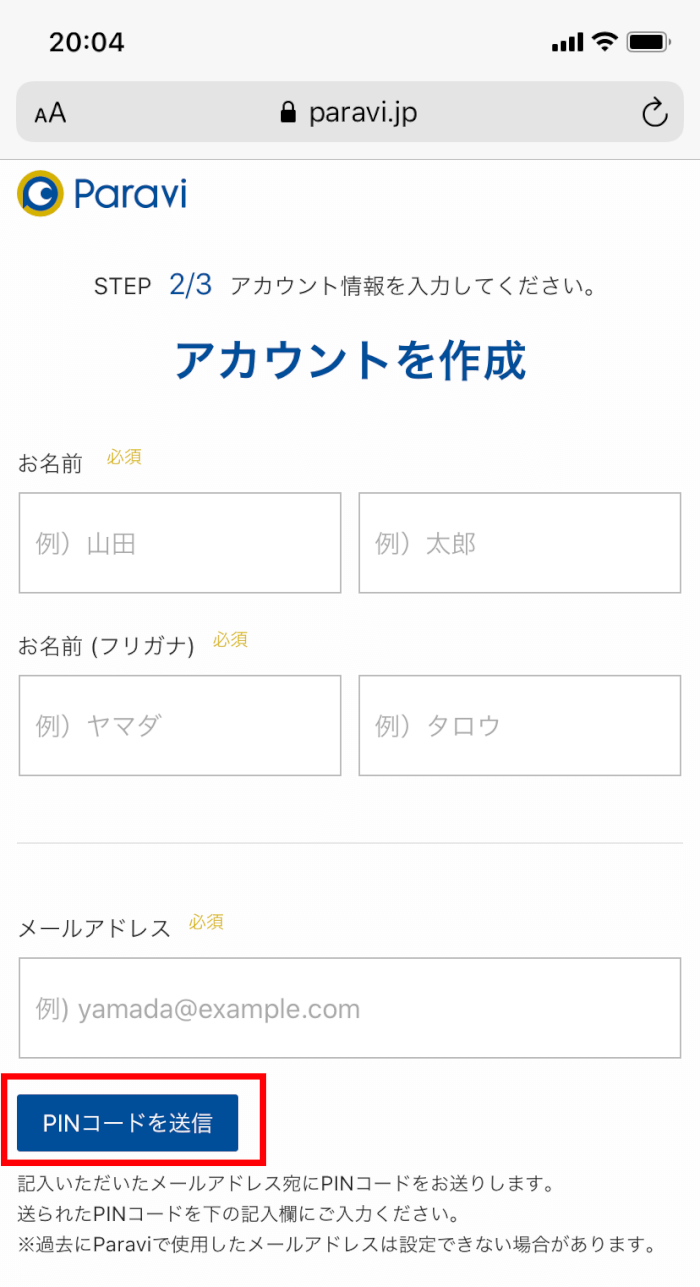The image size is (700, 1287).
Task: Tap the katakana surname field 例）ヤマダ
Action: pos(180,725)
